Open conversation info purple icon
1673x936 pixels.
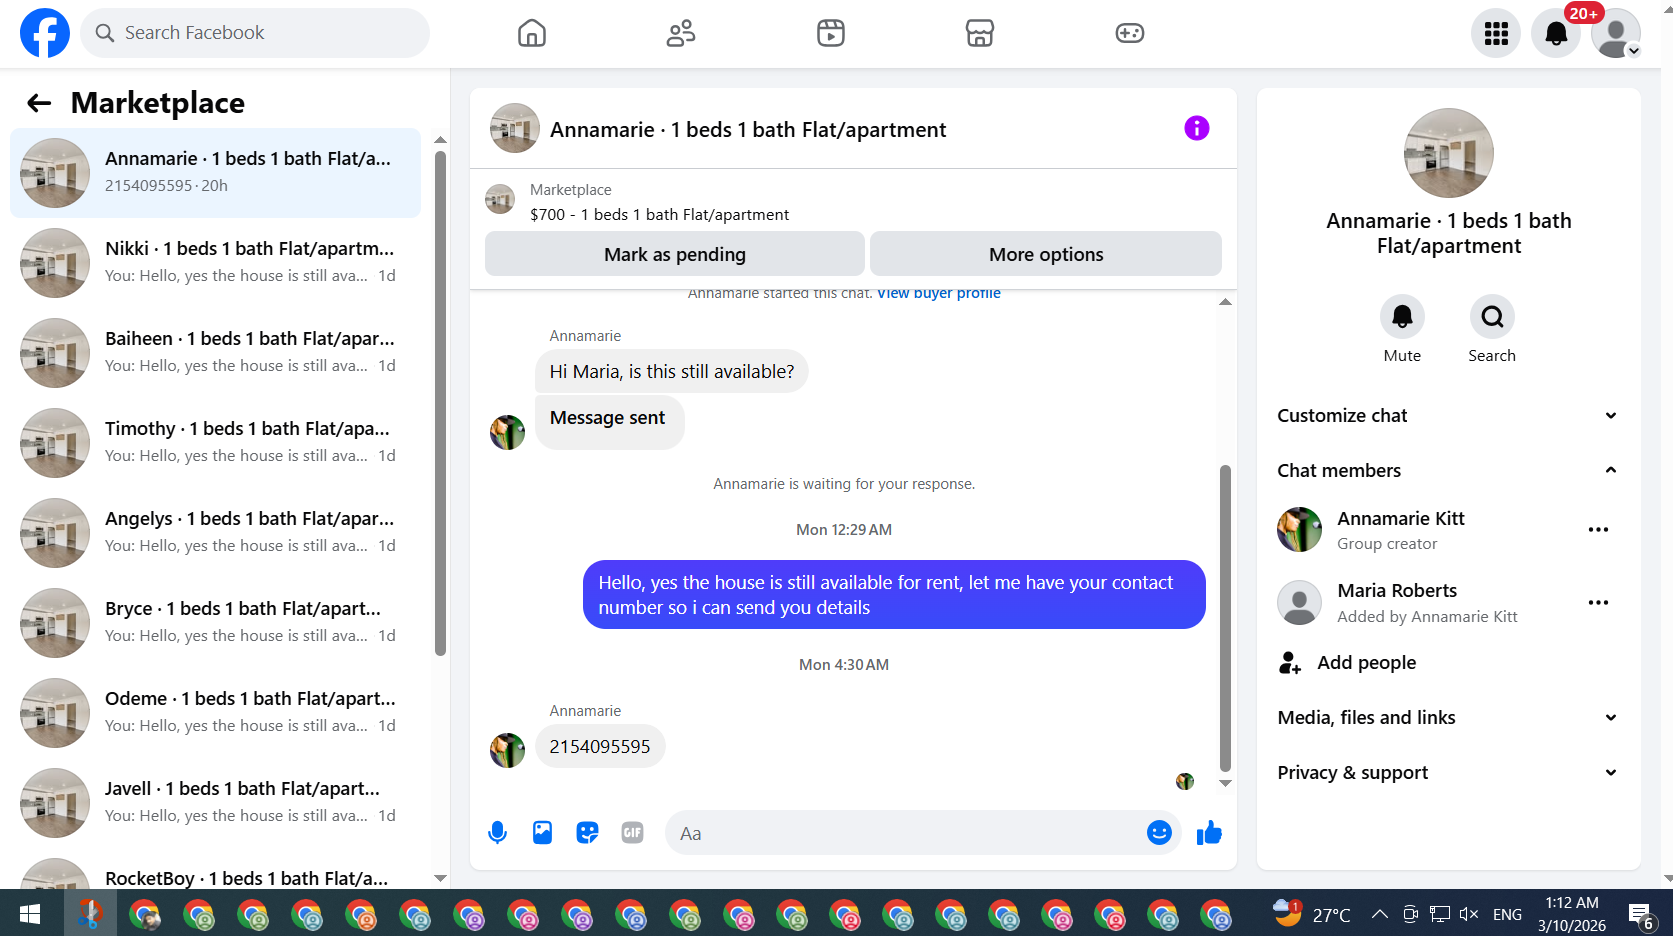click(x=1197, y=128)
